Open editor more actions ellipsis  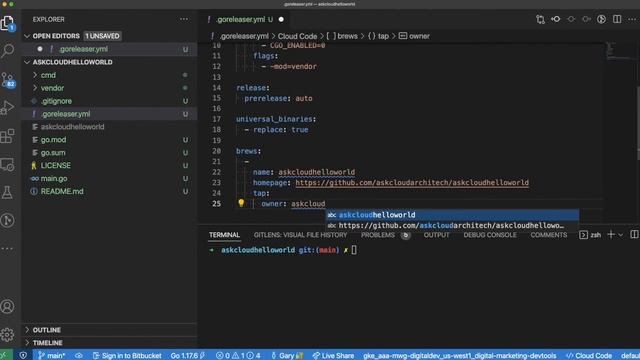632,19
